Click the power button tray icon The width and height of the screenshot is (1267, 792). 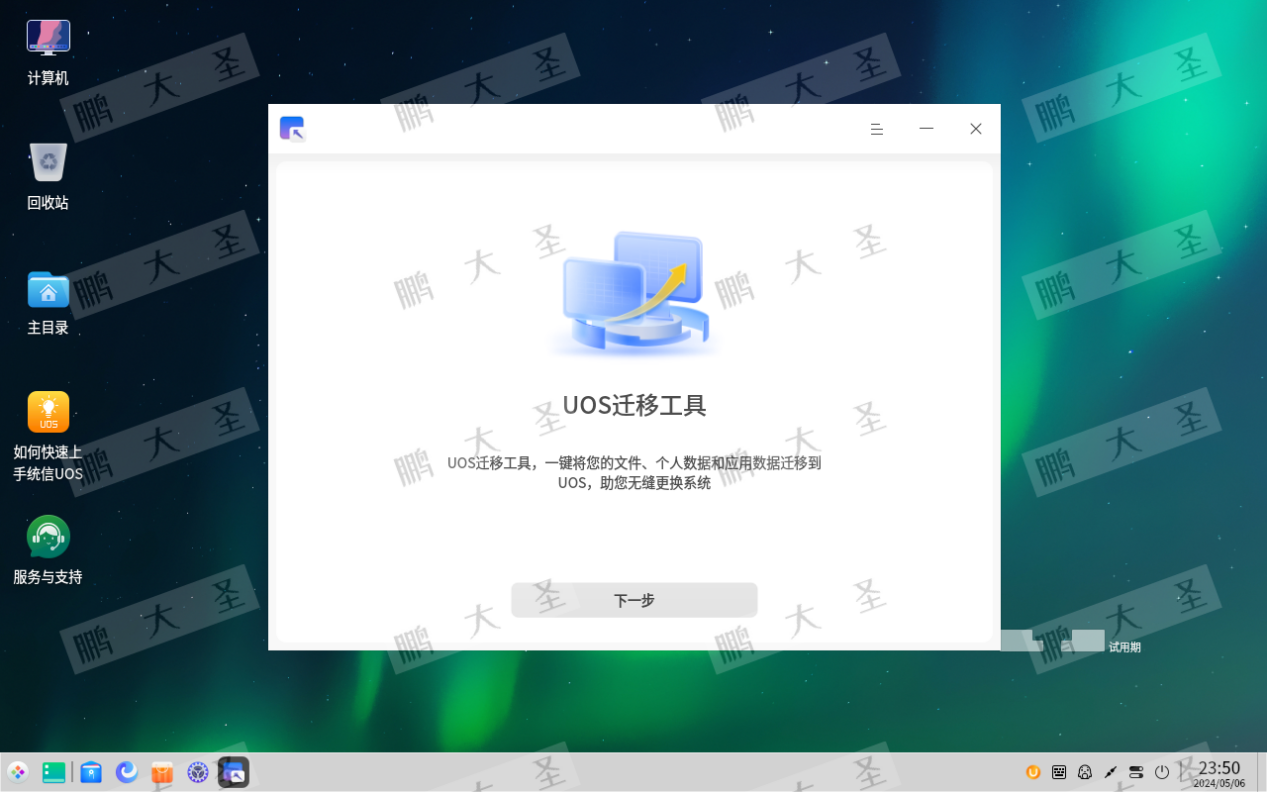(x=1162, y=772)
